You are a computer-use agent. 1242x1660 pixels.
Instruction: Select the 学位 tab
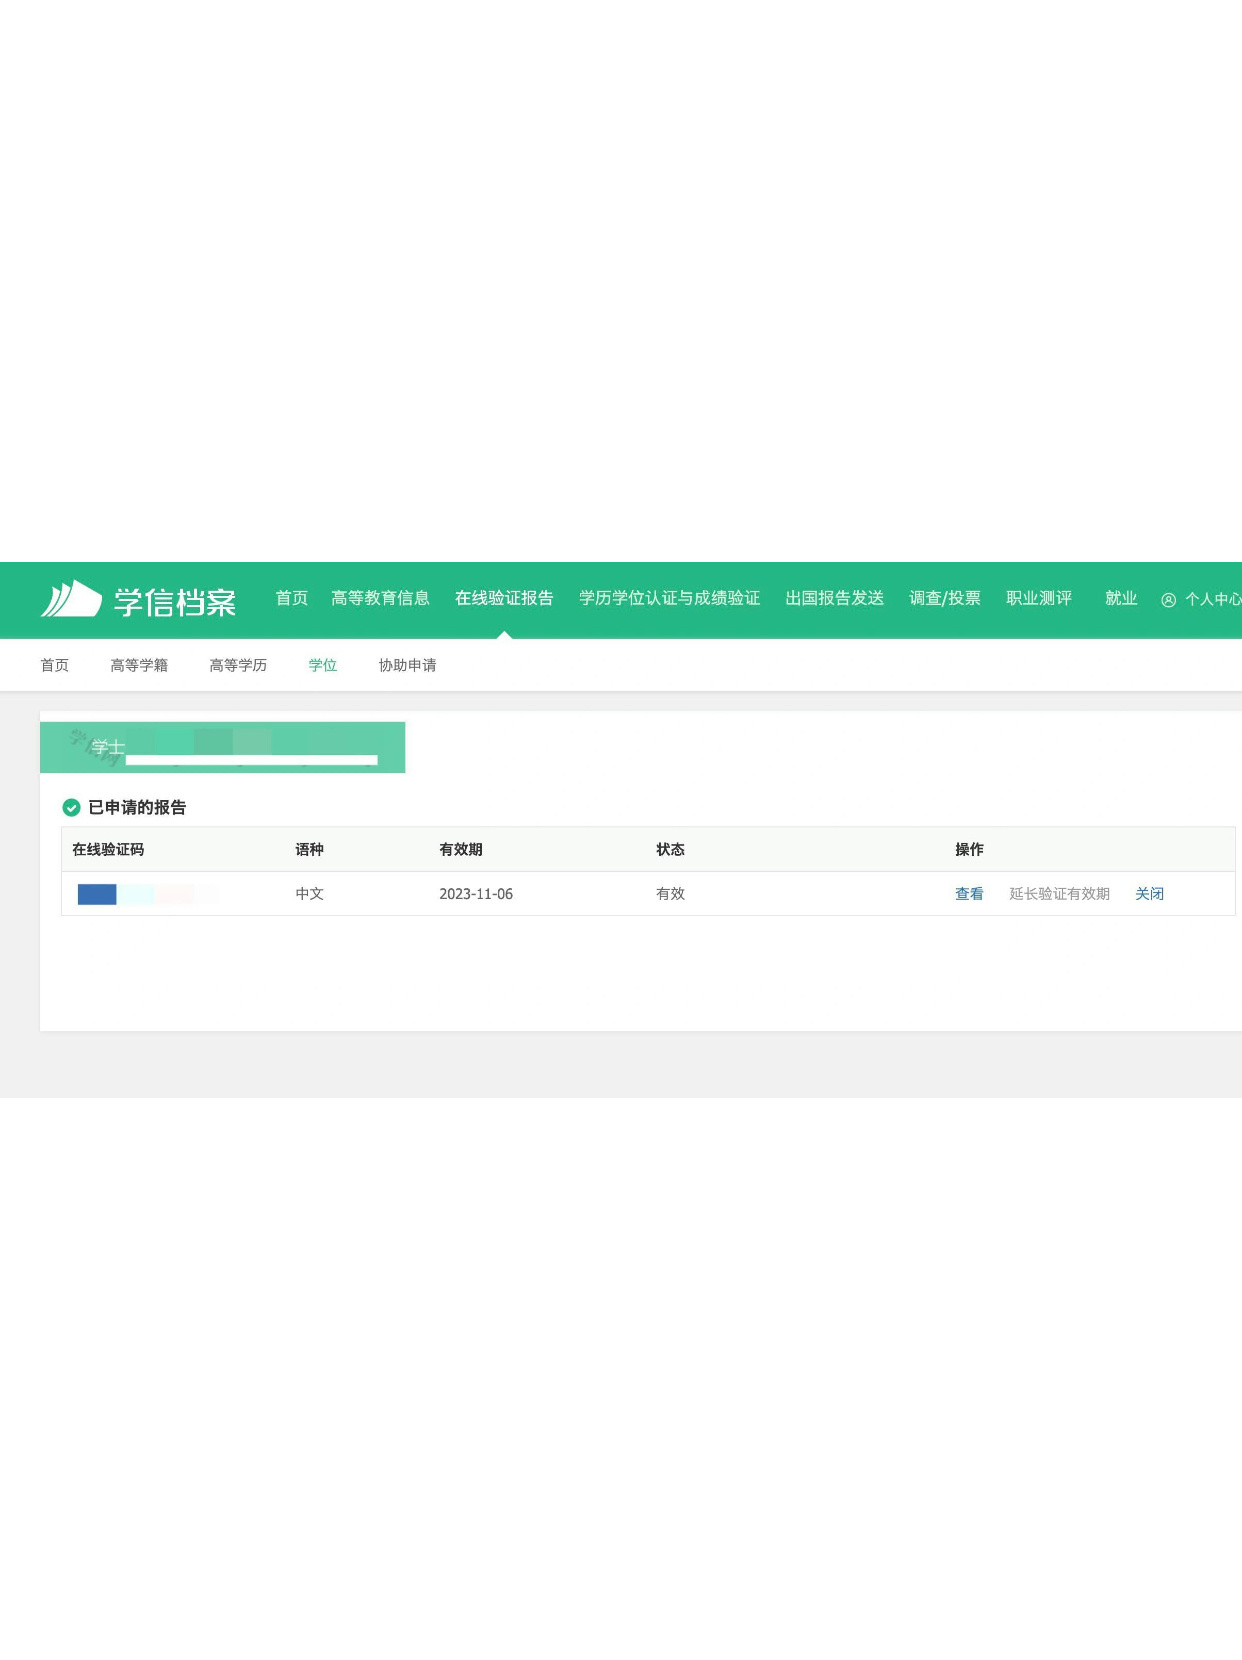(x=322, y=665)
